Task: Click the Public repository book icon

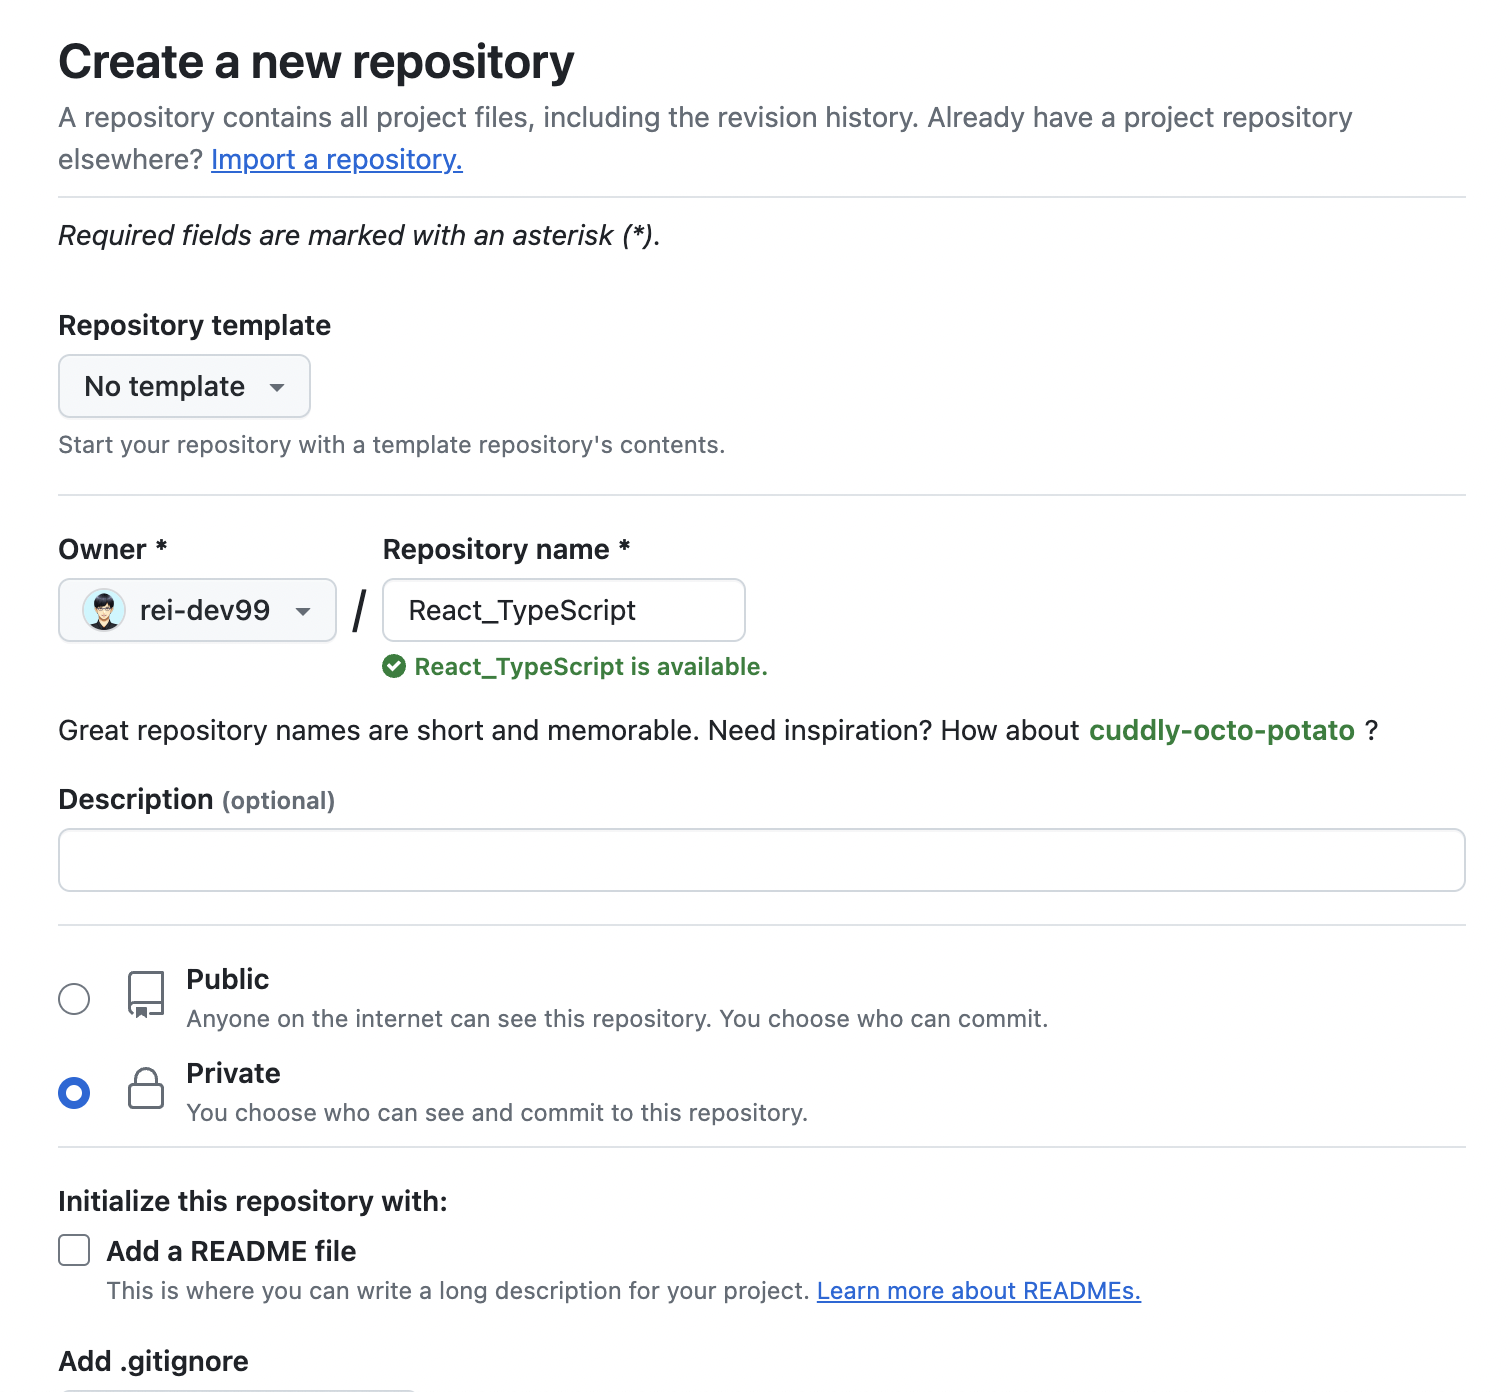Action: pos(146,994)
